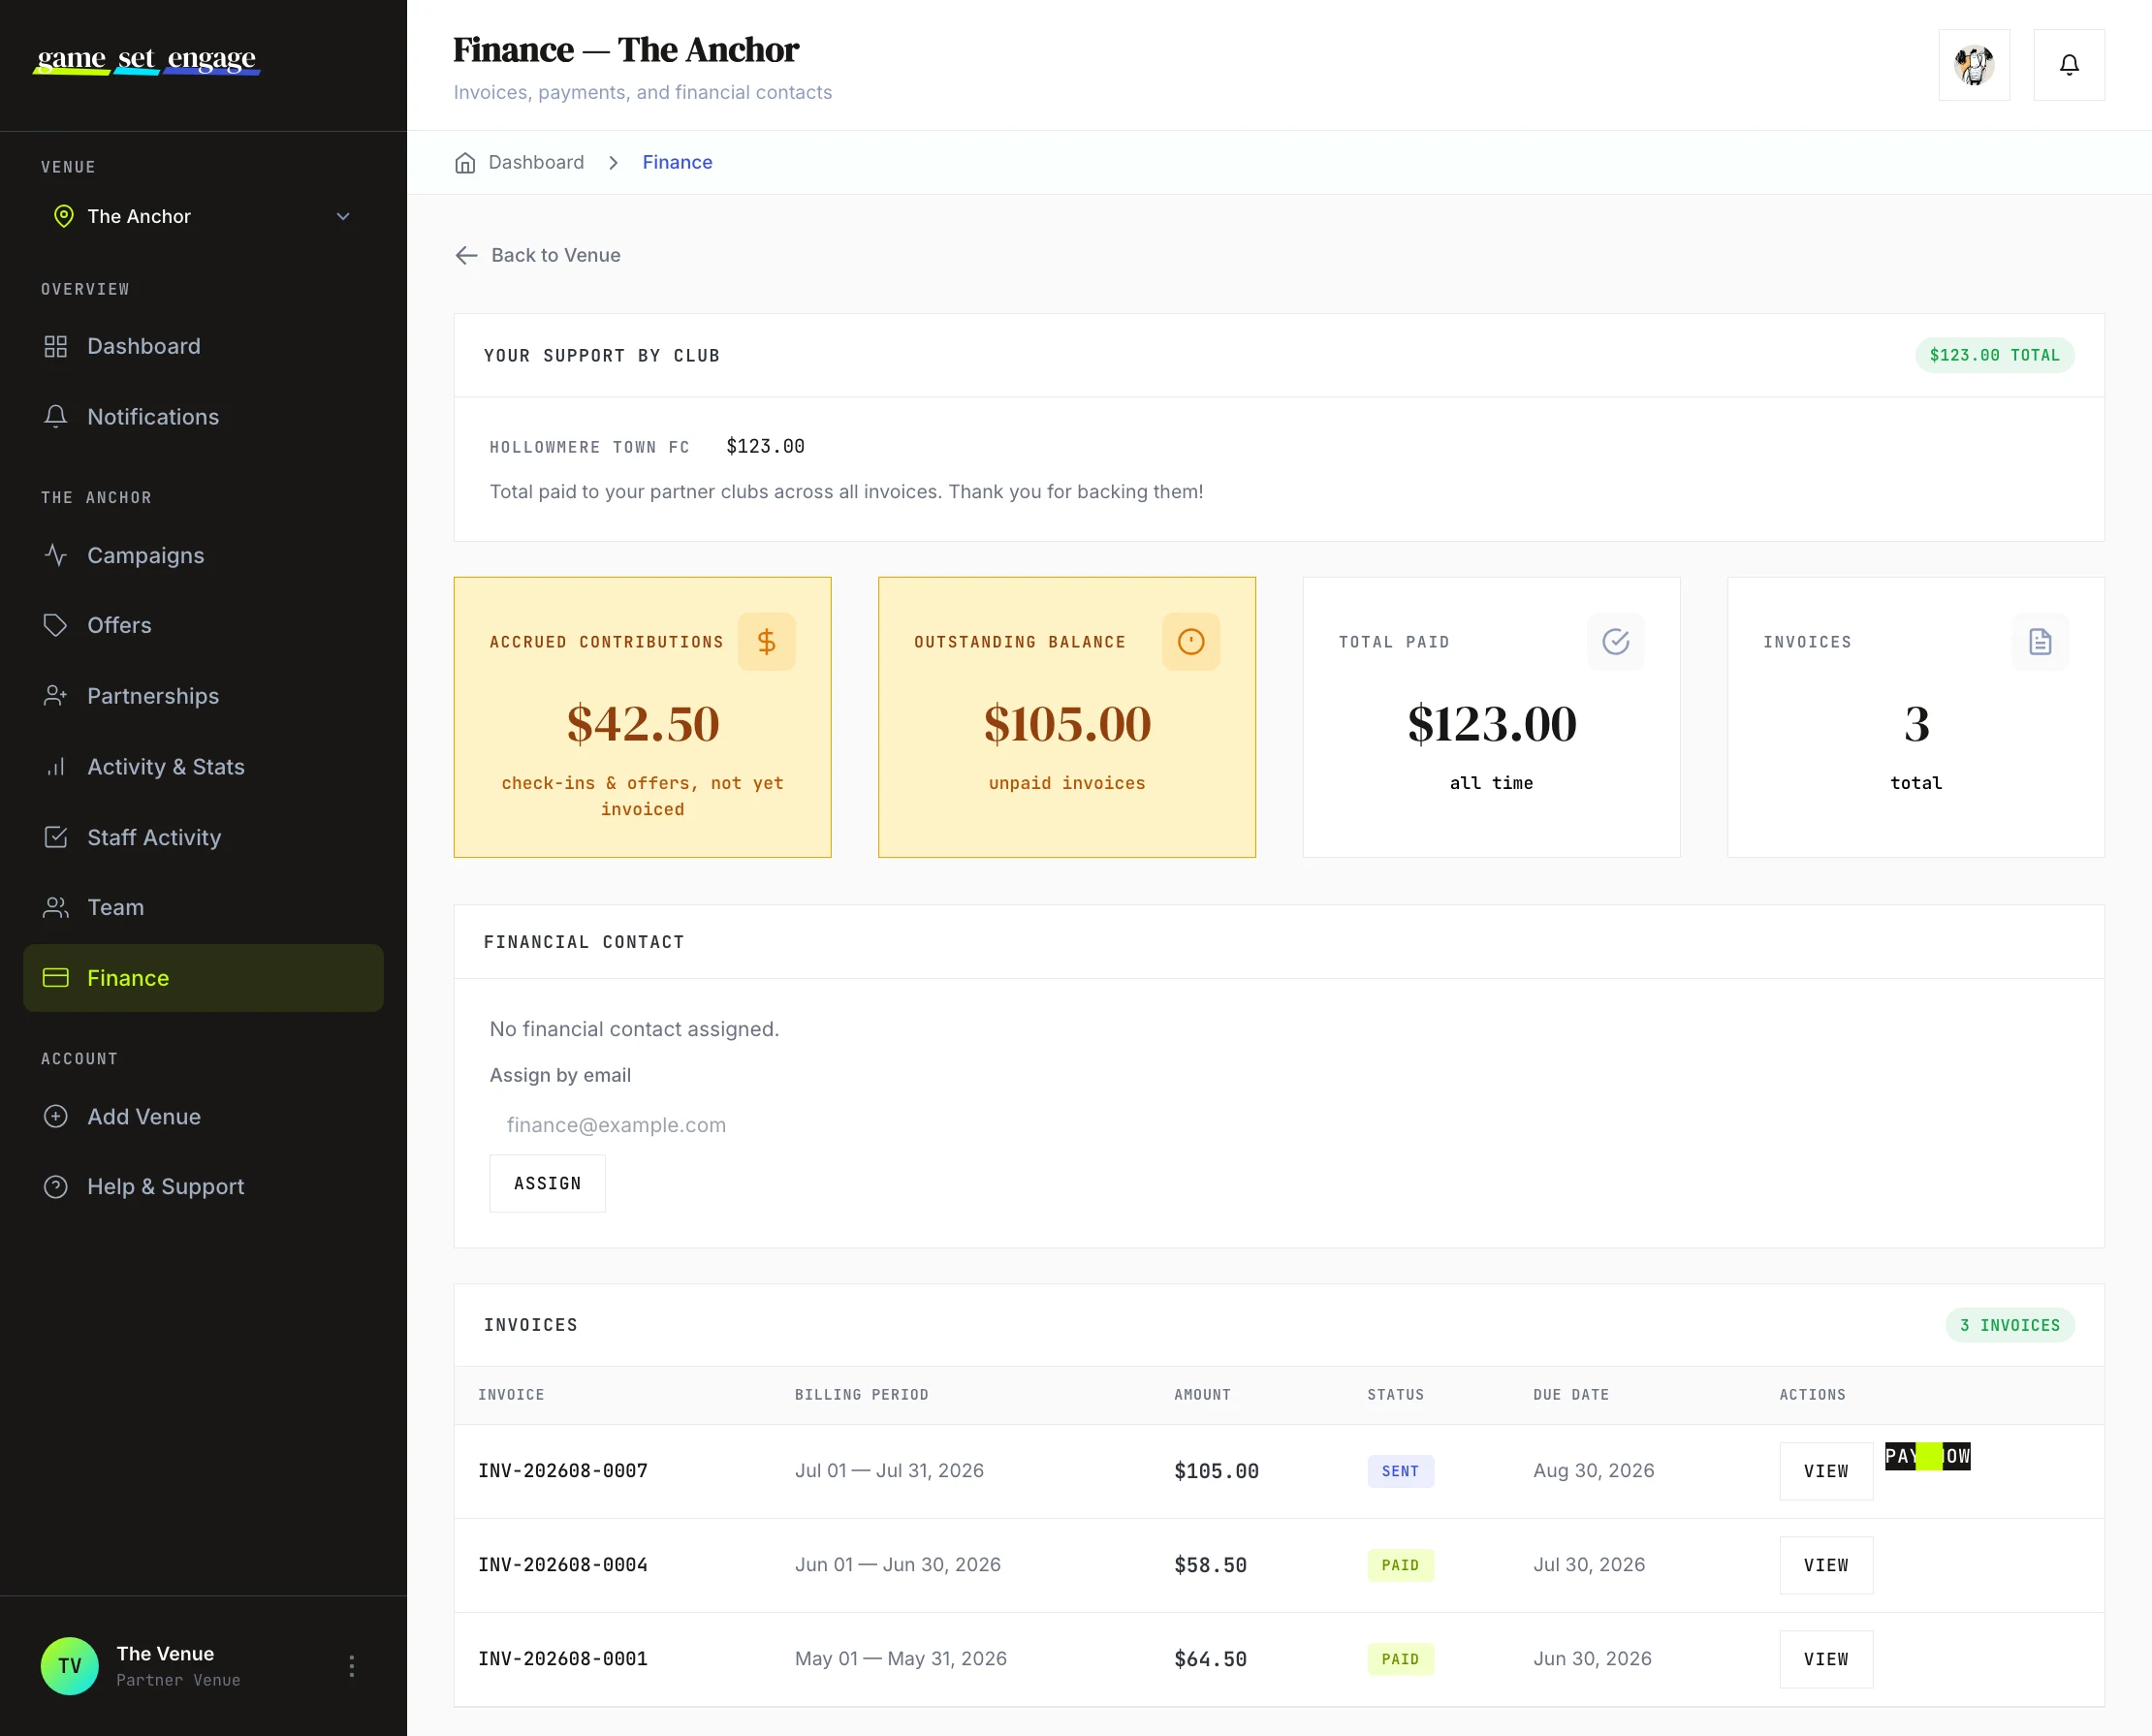Open Partnerships in sidebar
This screenshot has height=1736, width=2152.
[203, 696]
